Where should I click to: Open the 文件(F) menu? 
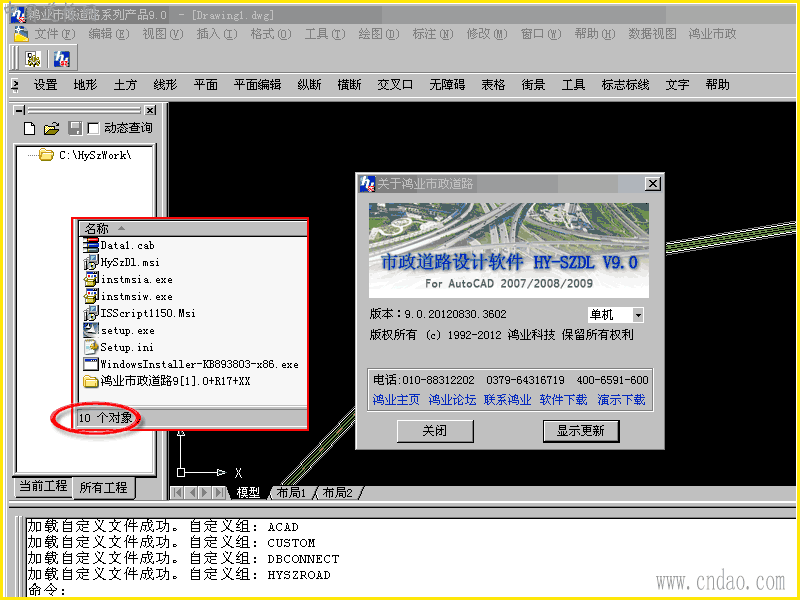coord(55,34)
